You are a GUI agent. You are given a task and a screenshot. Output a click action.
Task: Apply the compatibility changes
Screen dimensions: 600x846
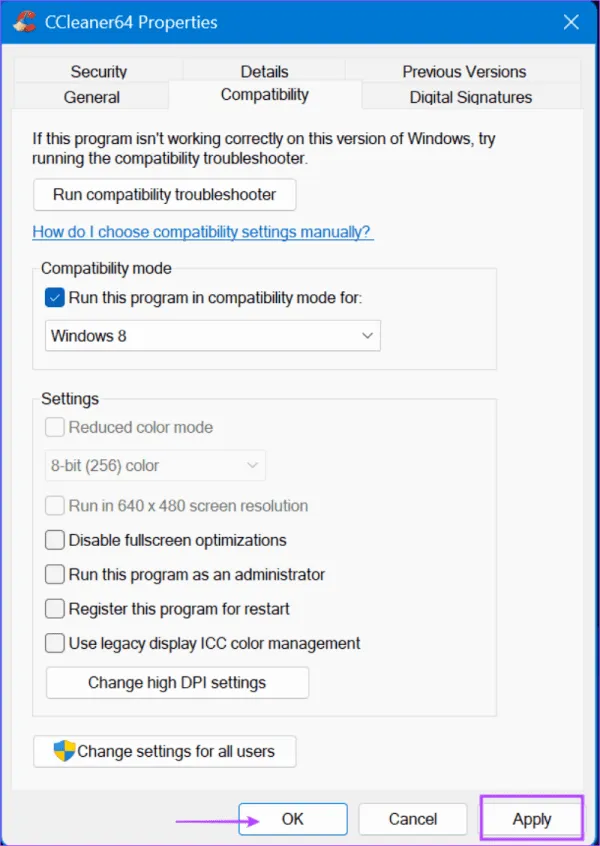coord(531,818)
